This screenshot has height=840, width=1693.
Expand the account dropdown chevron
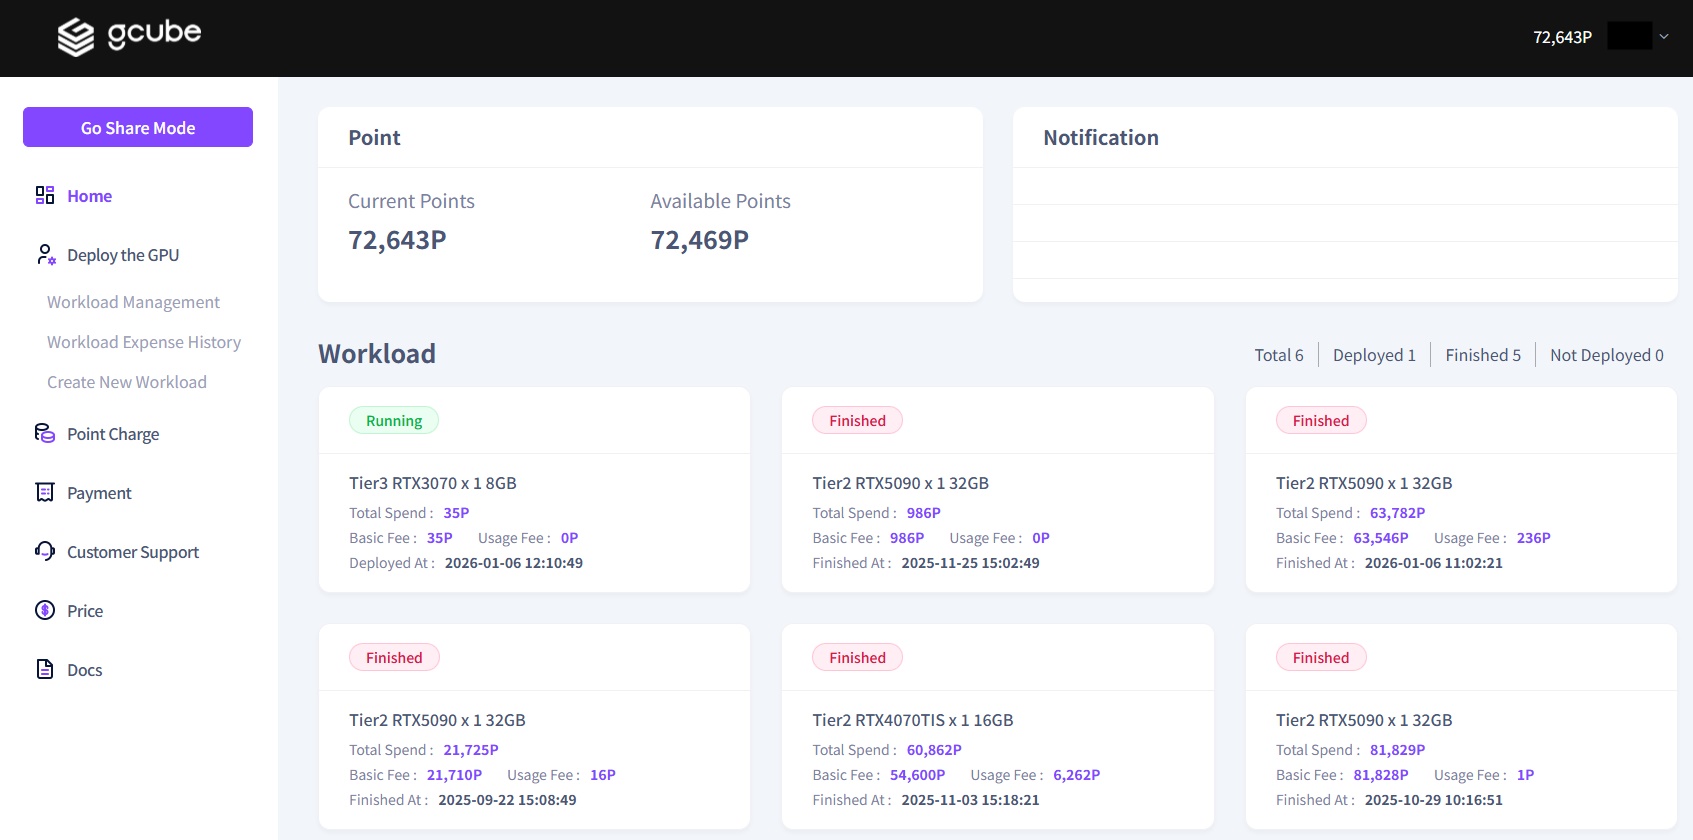click(x=1664, y=37)
